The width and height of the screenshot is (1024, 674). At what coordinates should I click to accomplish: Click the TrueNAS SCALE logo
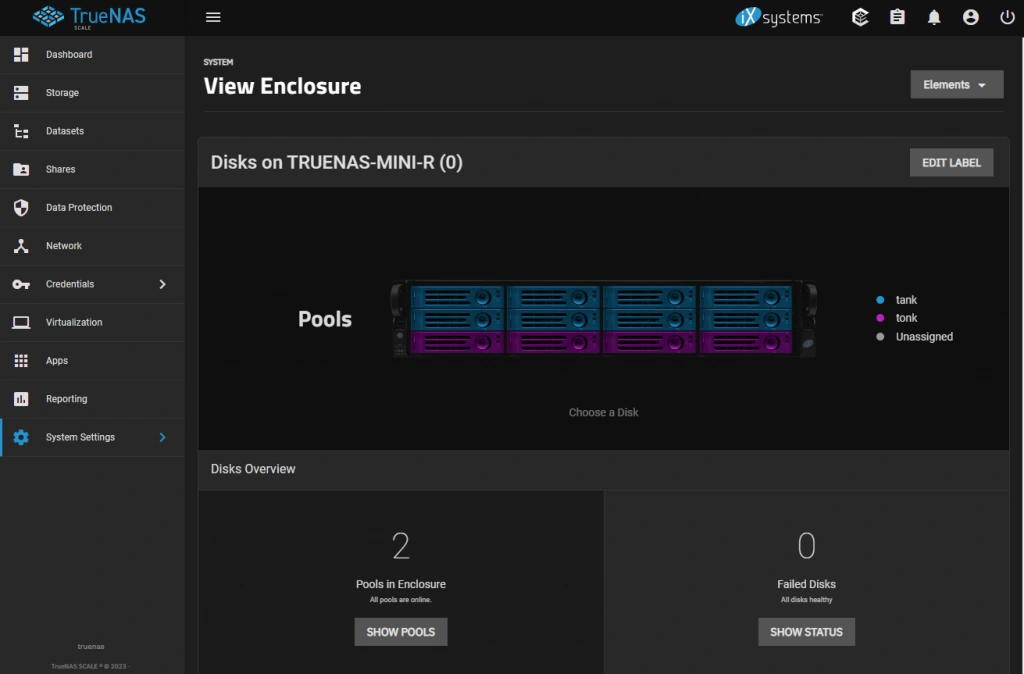click(89, 17)
